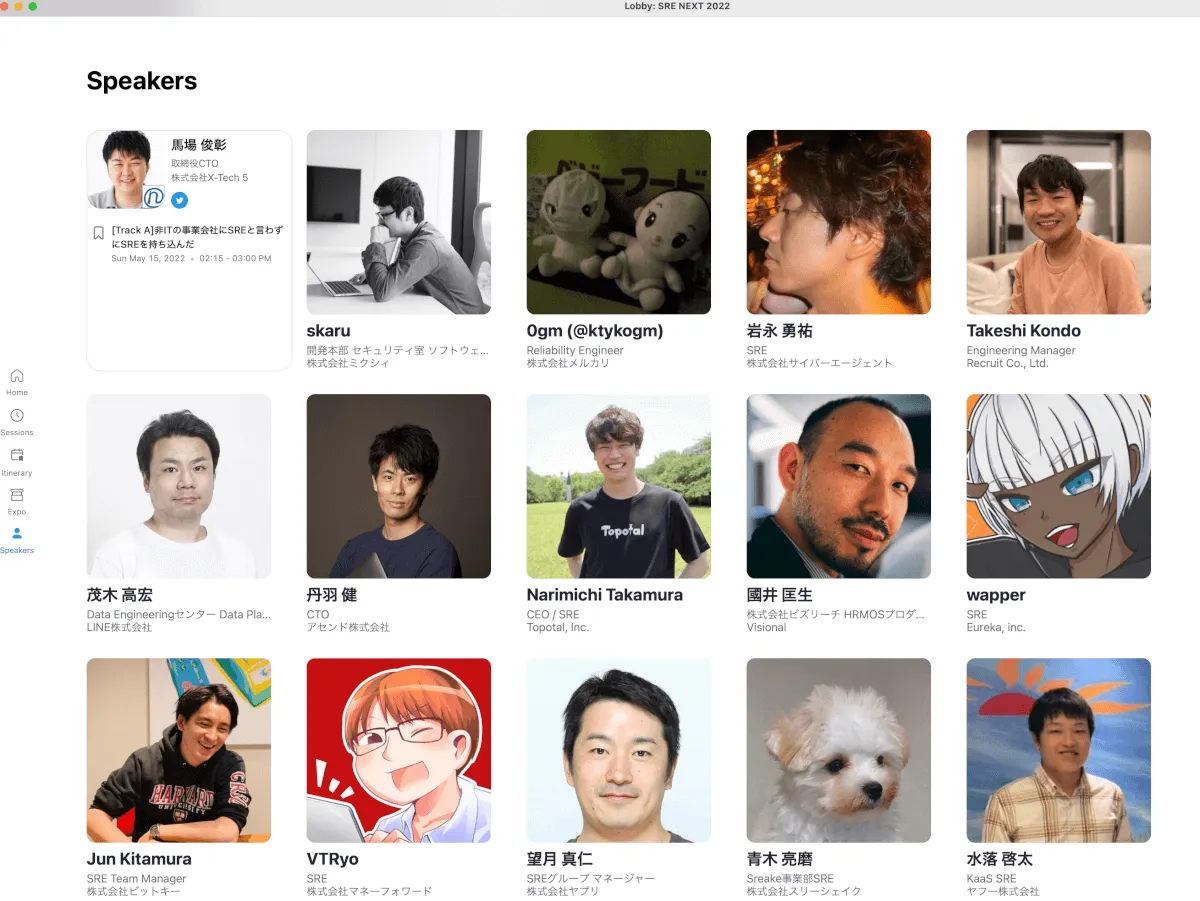The height and width of the screenshot is (901, 1200).
Task: Open the 國井 匡生 speaker photo
Action: click(839, 486)
